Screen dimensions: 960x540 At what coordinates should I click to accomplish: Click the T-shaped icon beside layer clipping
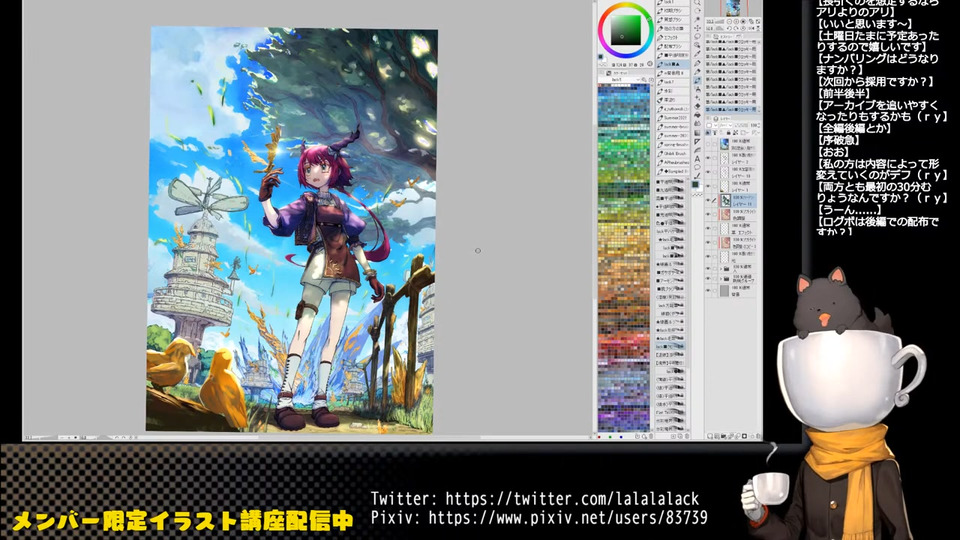coord(715,132)
